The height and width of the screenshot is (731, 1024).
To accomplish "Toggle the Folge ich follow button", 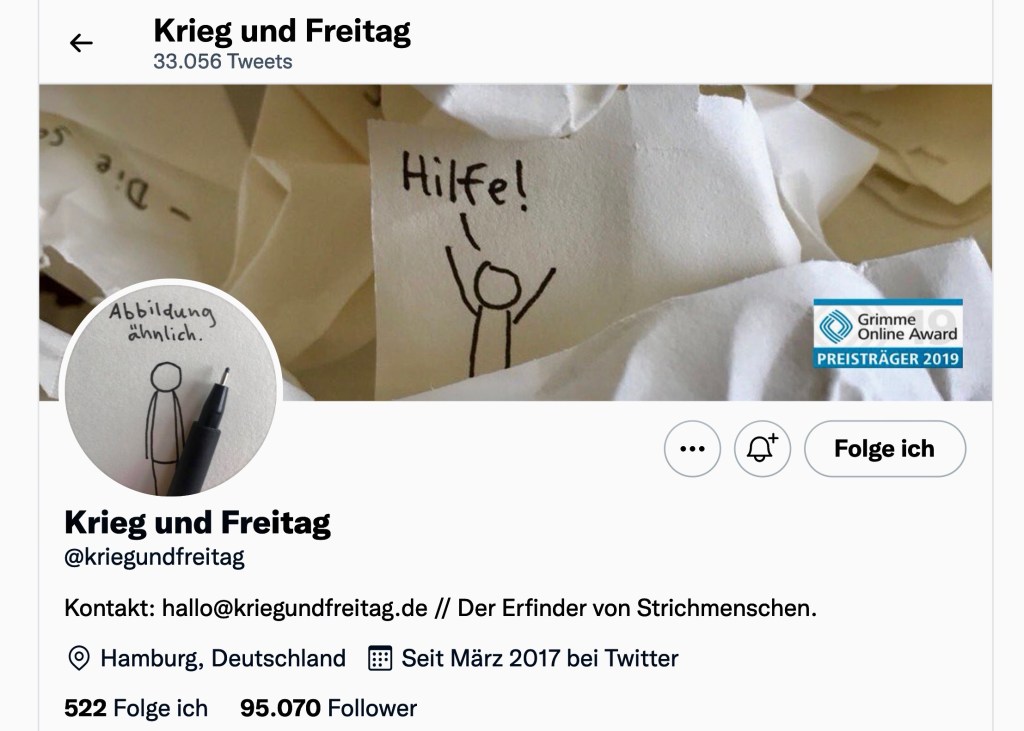I will [884, 449].
